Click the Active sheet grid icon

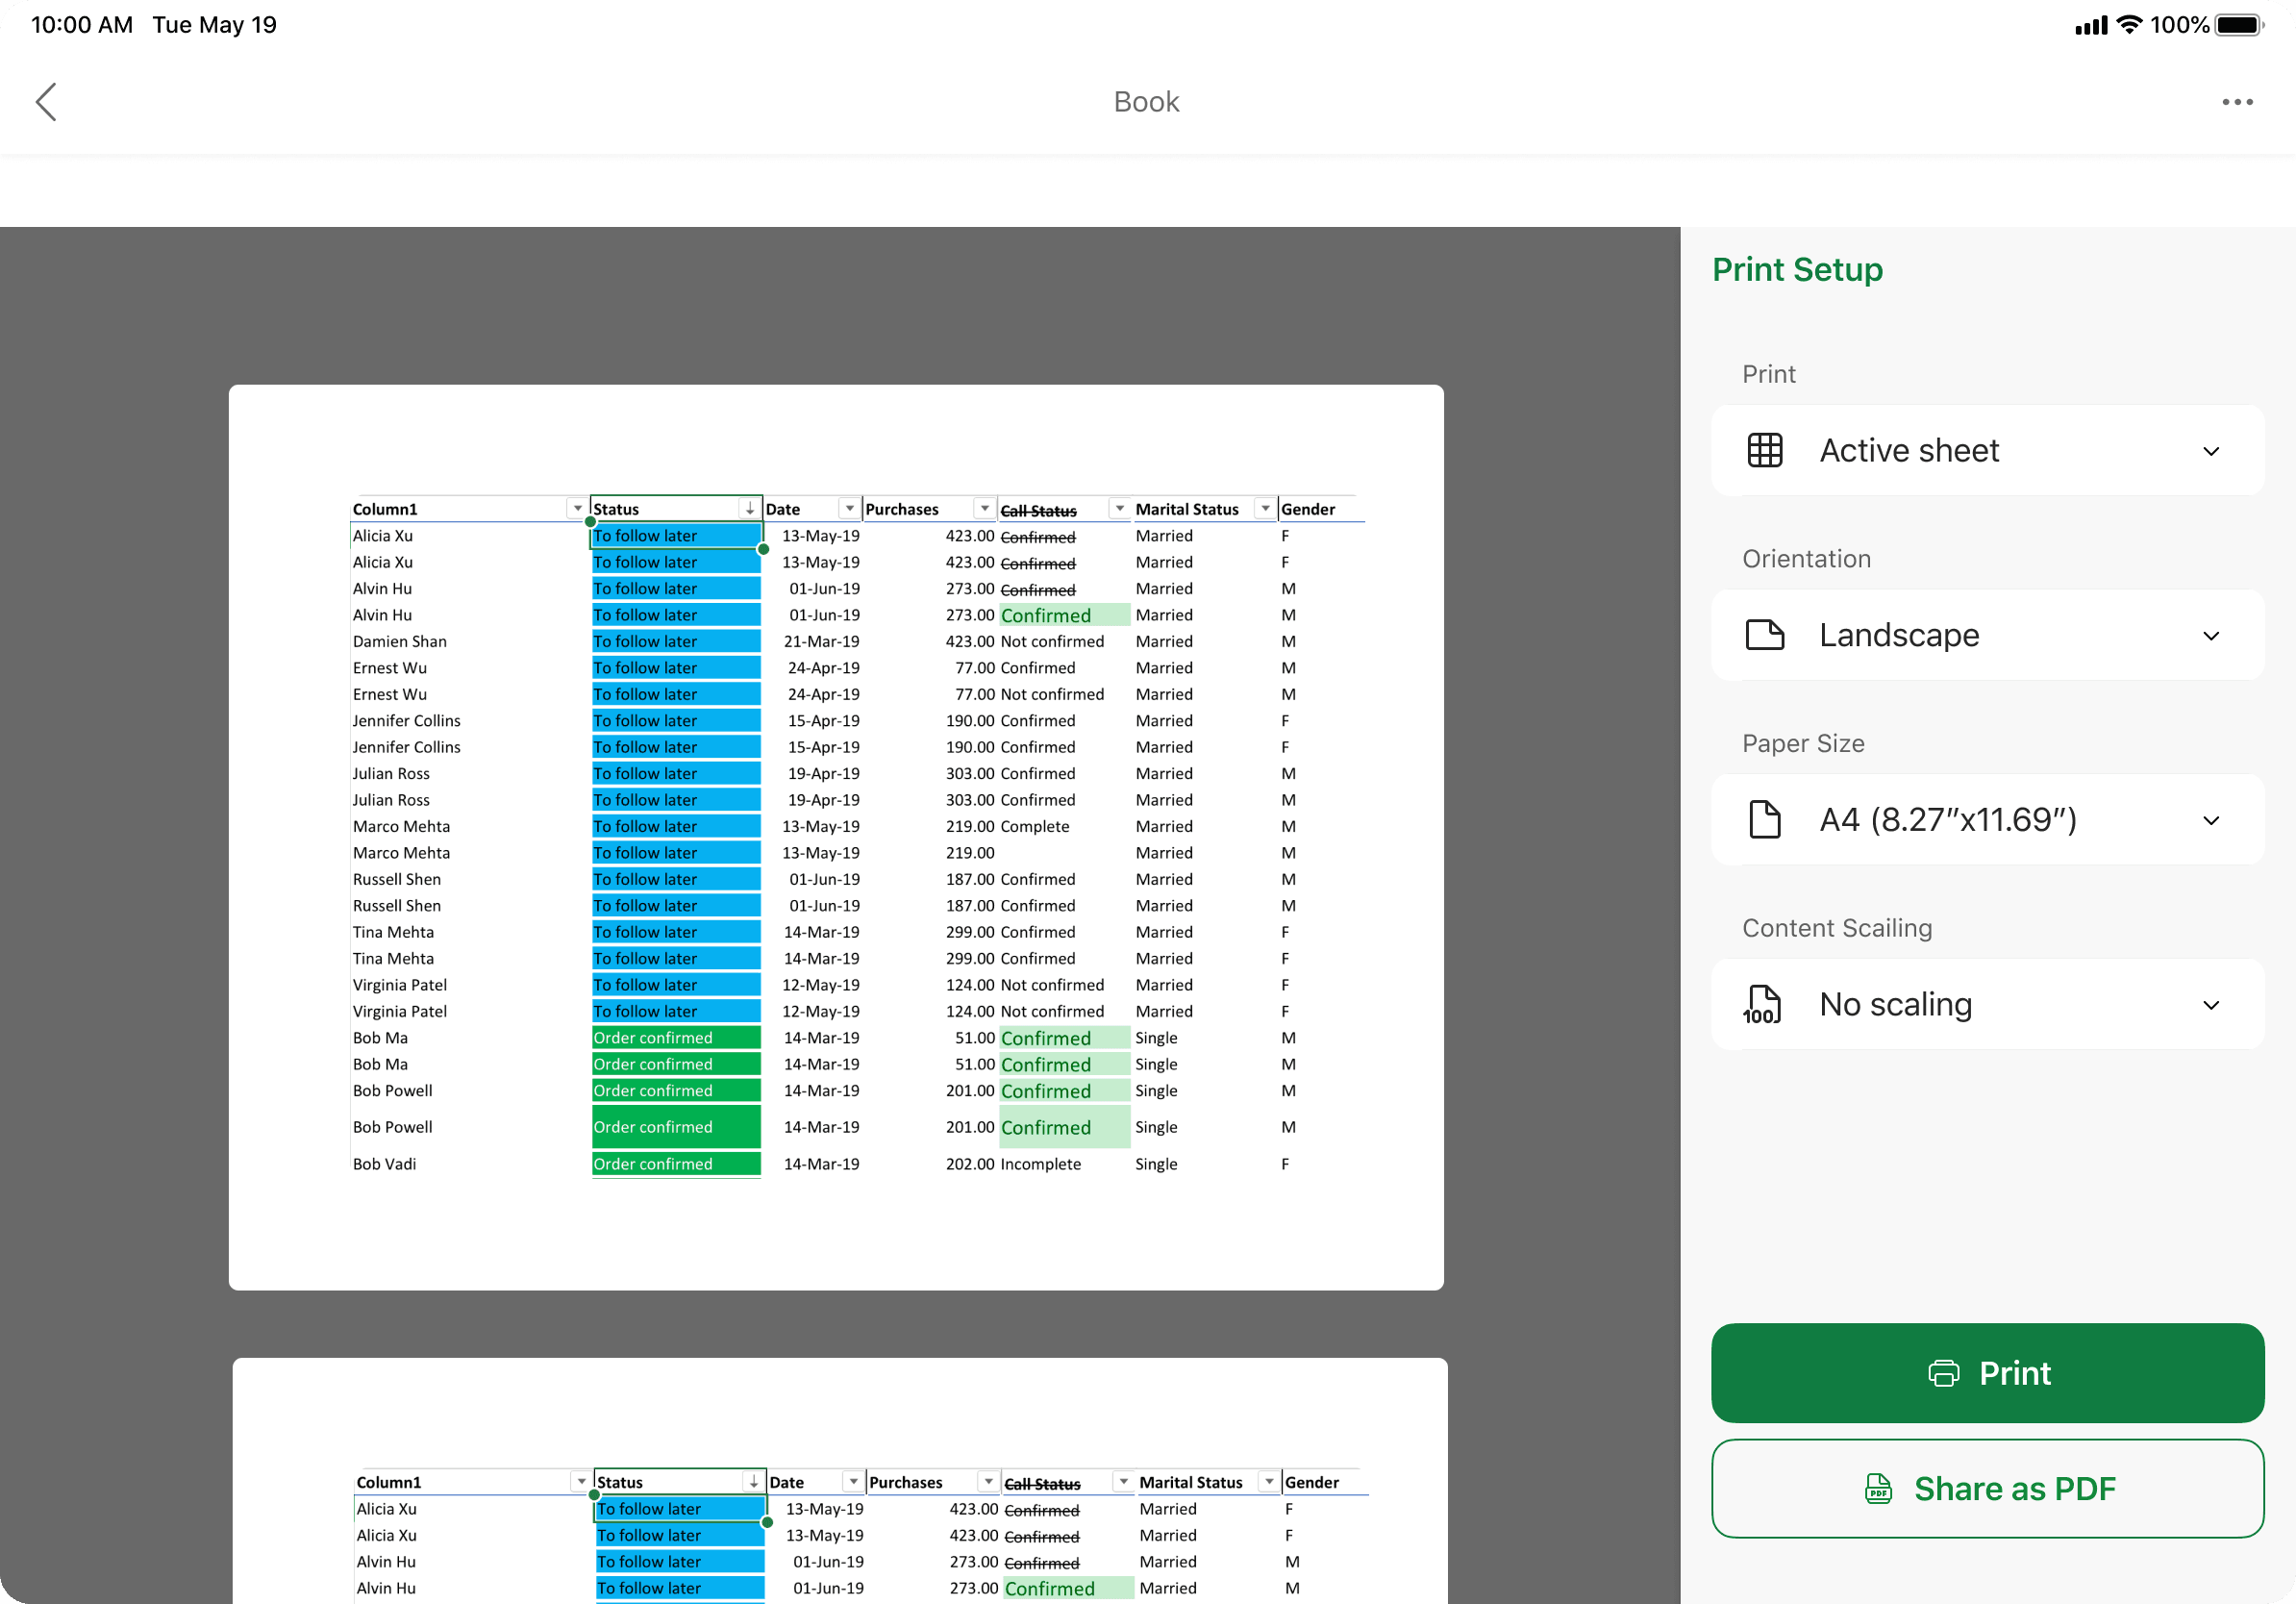point(1764,450)
